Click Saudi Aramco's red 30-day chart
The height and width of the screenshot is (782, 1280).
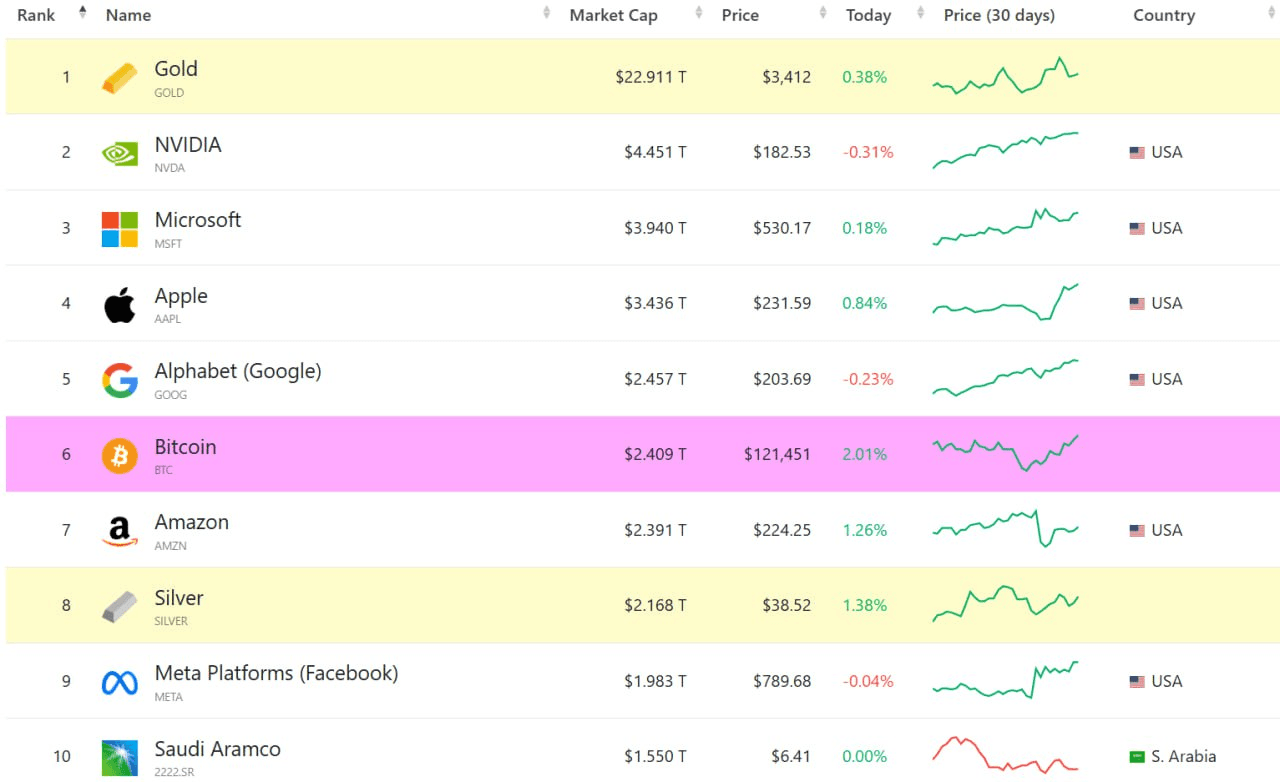pos(1005,755)
